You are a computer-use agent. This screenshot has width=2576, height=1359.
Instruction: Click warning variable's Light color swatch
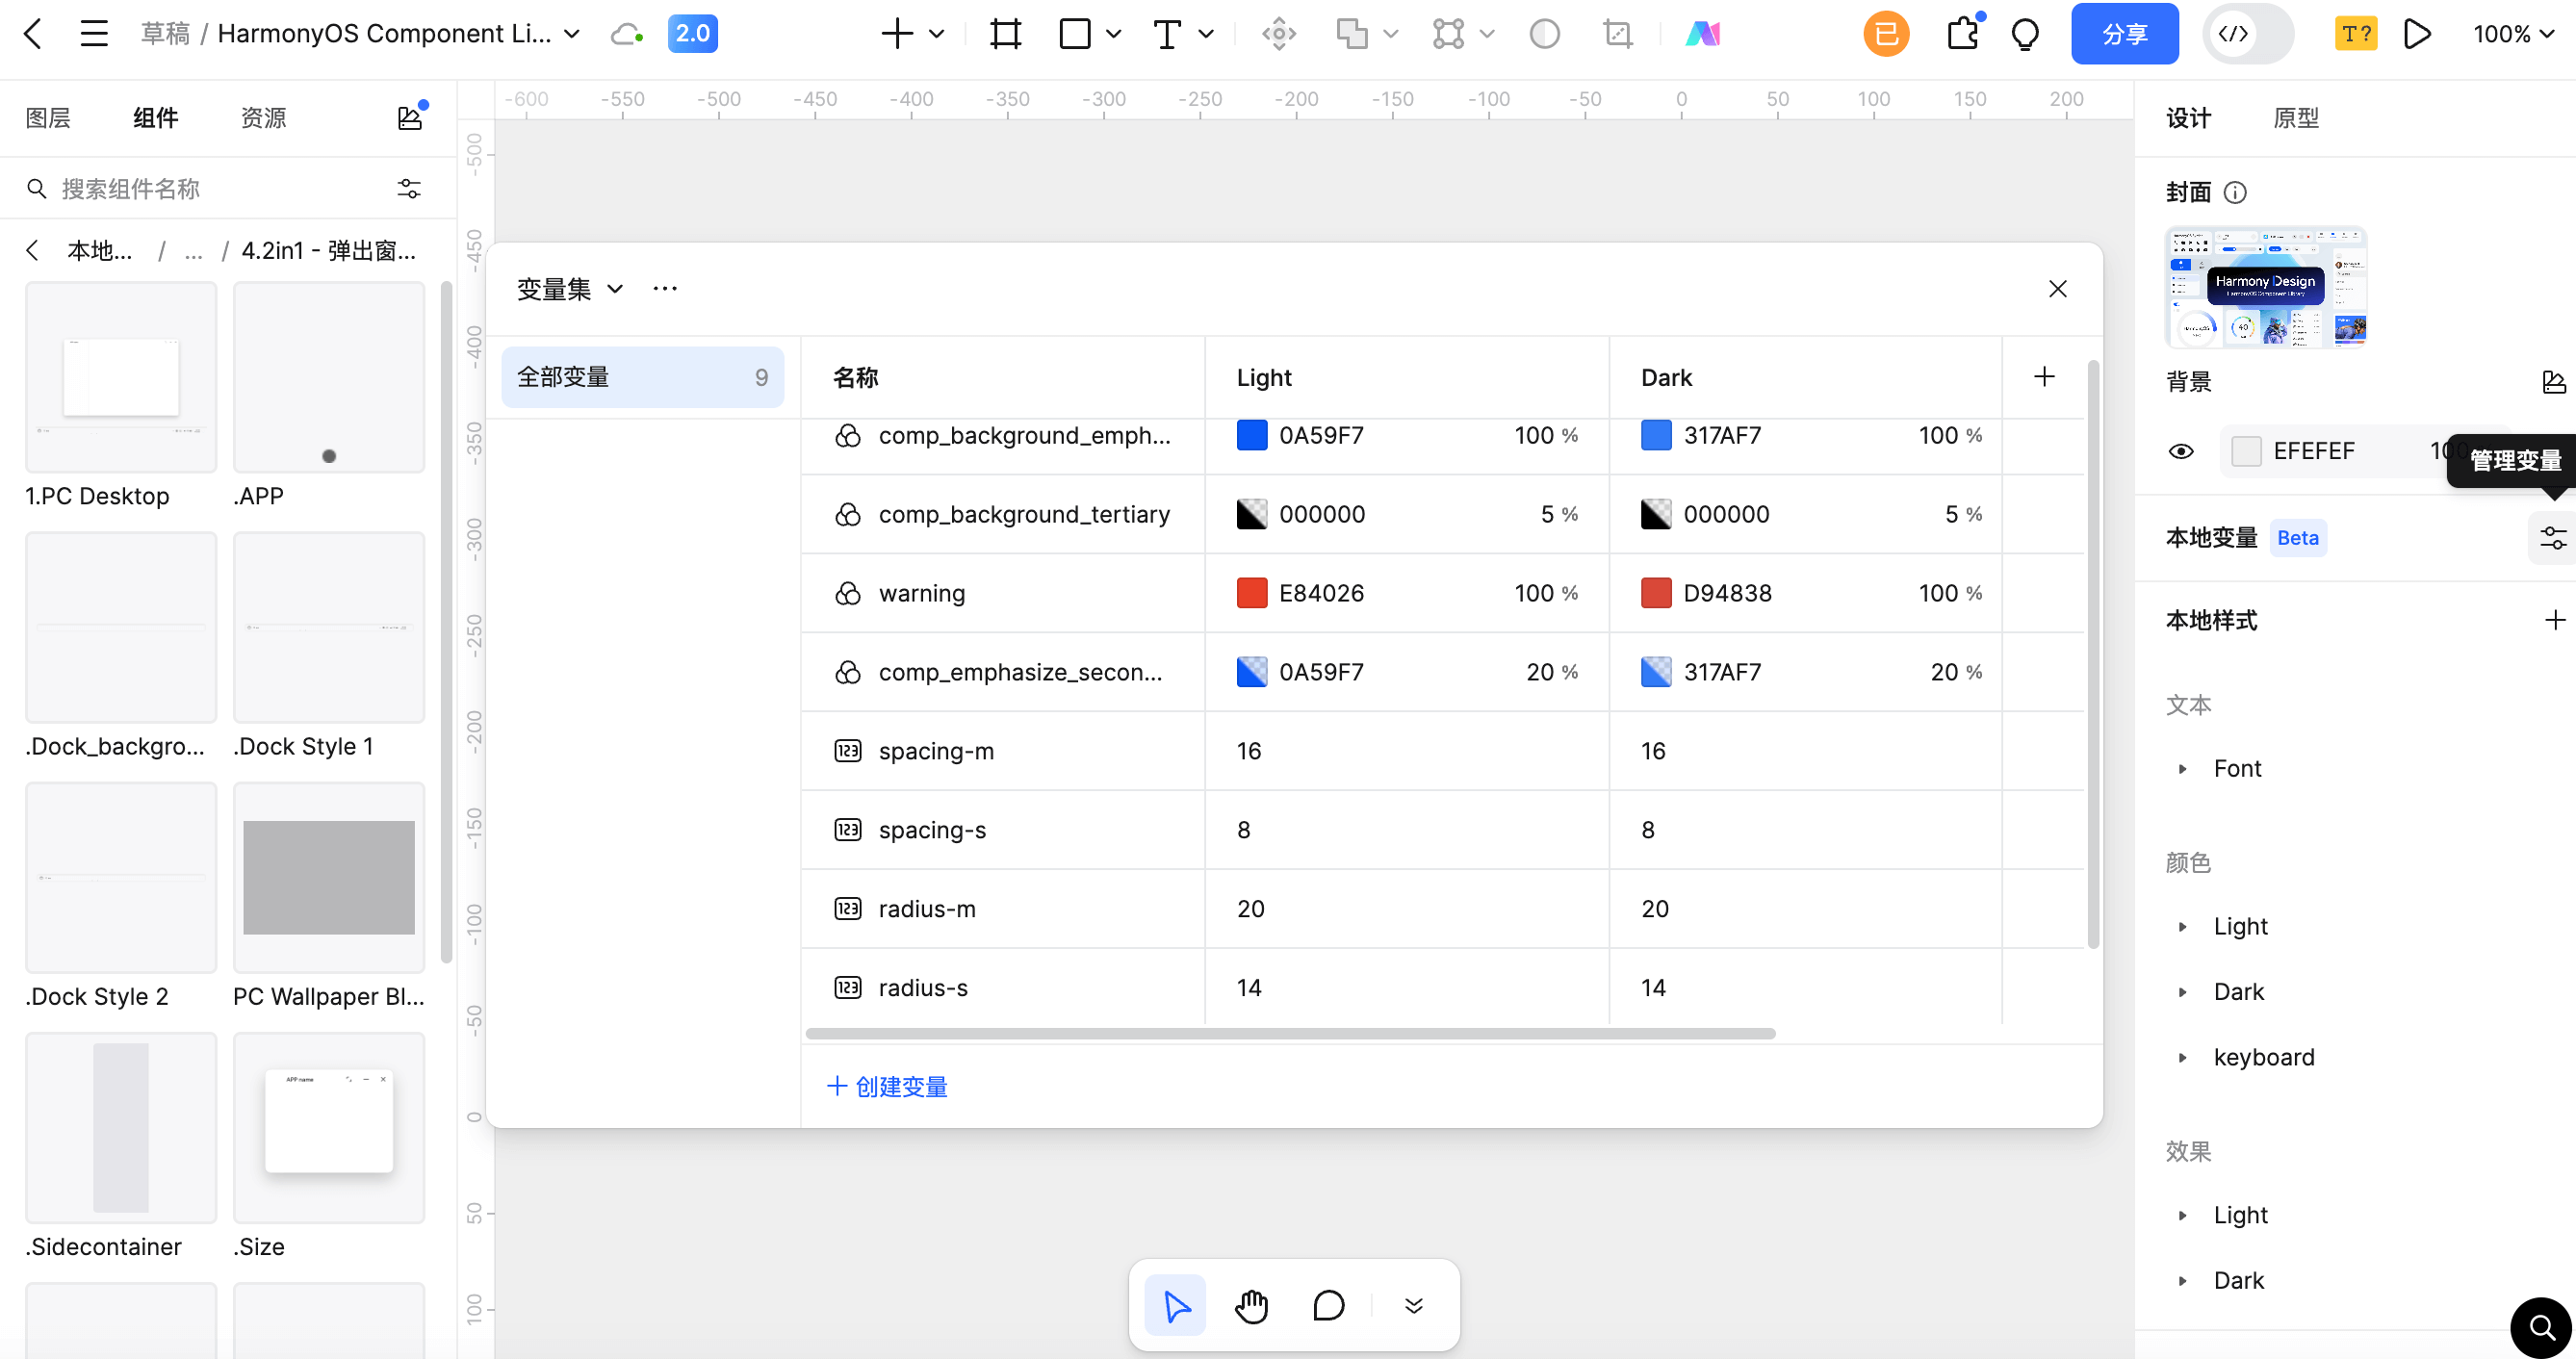[1252, 593]
